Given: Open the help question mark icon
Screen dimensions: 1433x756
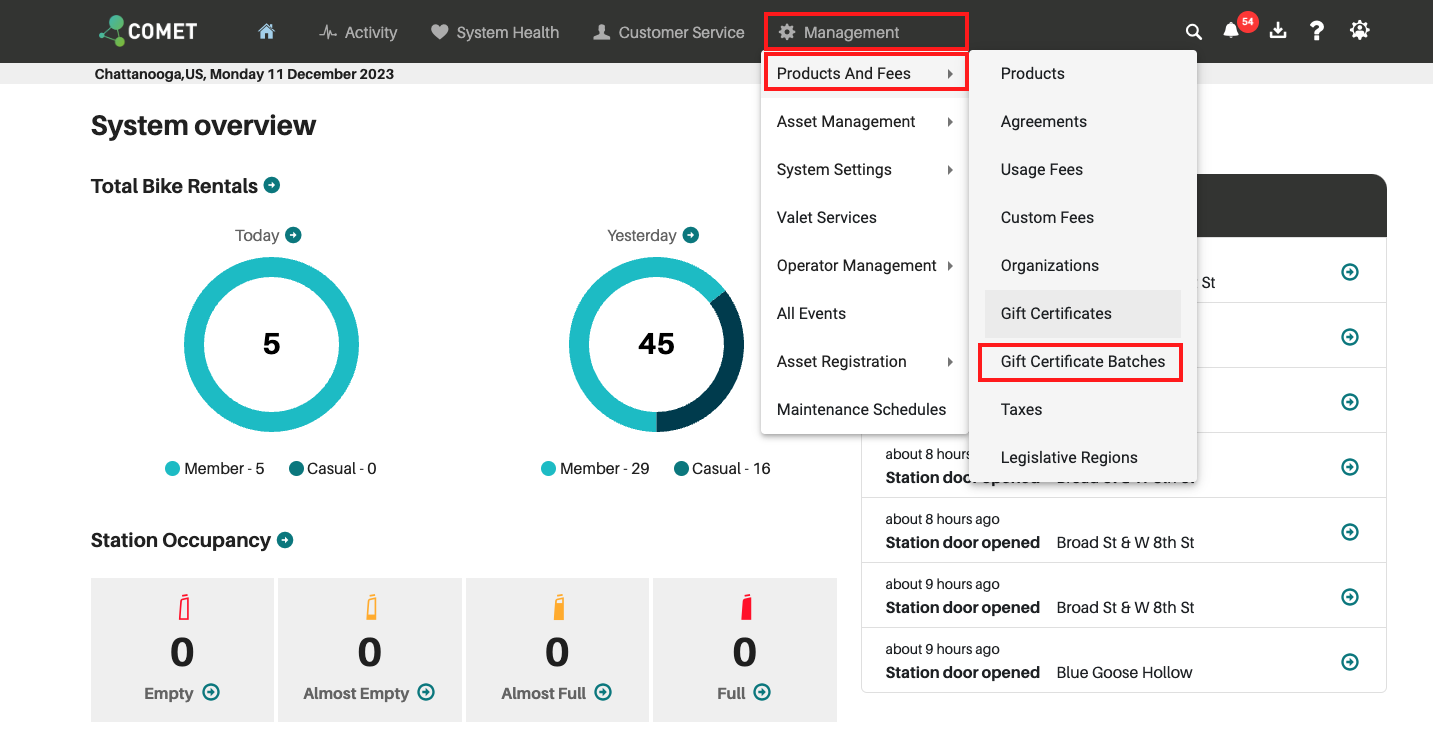Looking at the screenshot, I should pos(1317,31).
